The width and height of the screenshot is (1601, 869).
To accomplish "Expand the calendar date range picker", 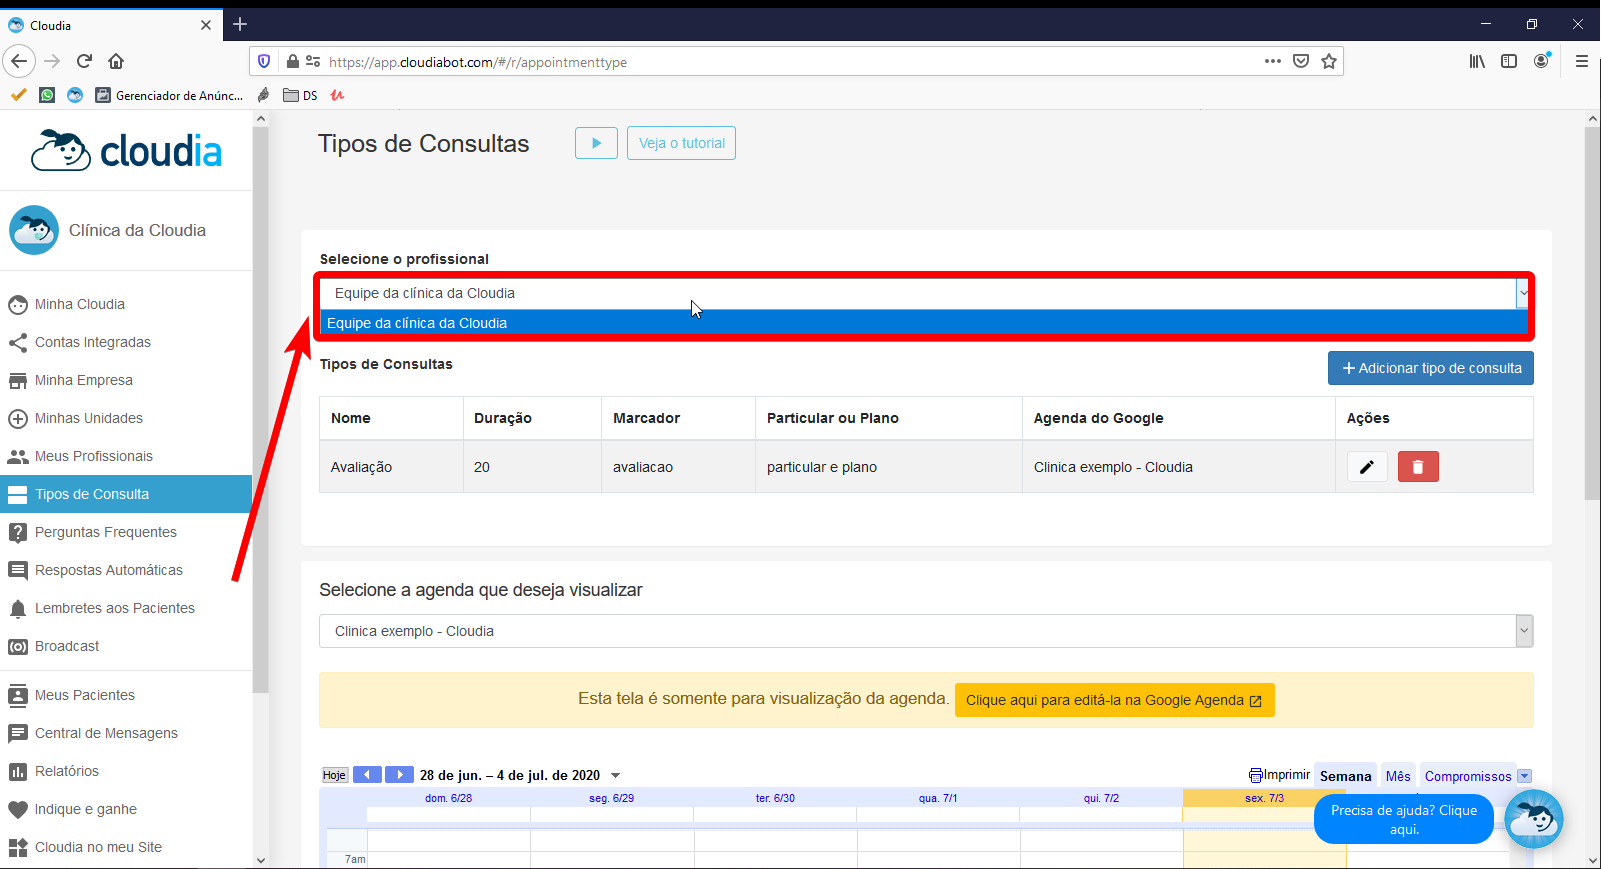I will (x=616, y=775).
